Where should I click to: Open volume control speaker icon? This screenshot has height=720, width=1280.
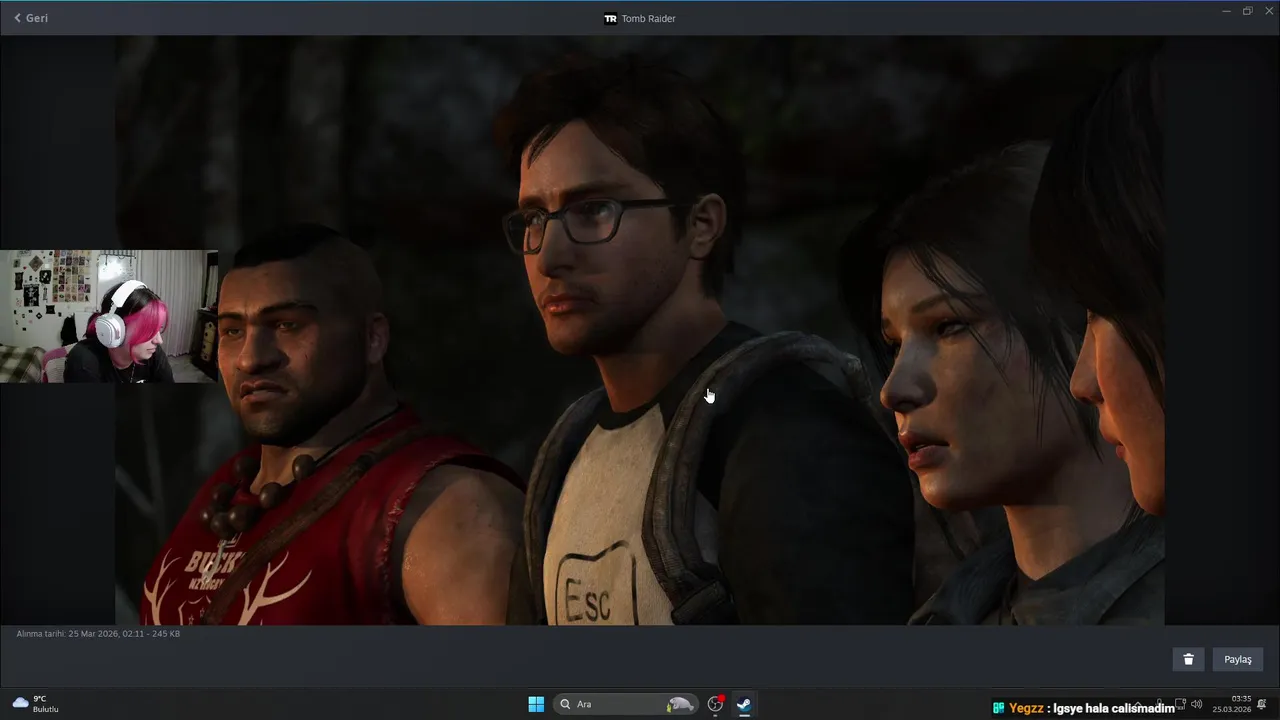tap(1196, 704)
